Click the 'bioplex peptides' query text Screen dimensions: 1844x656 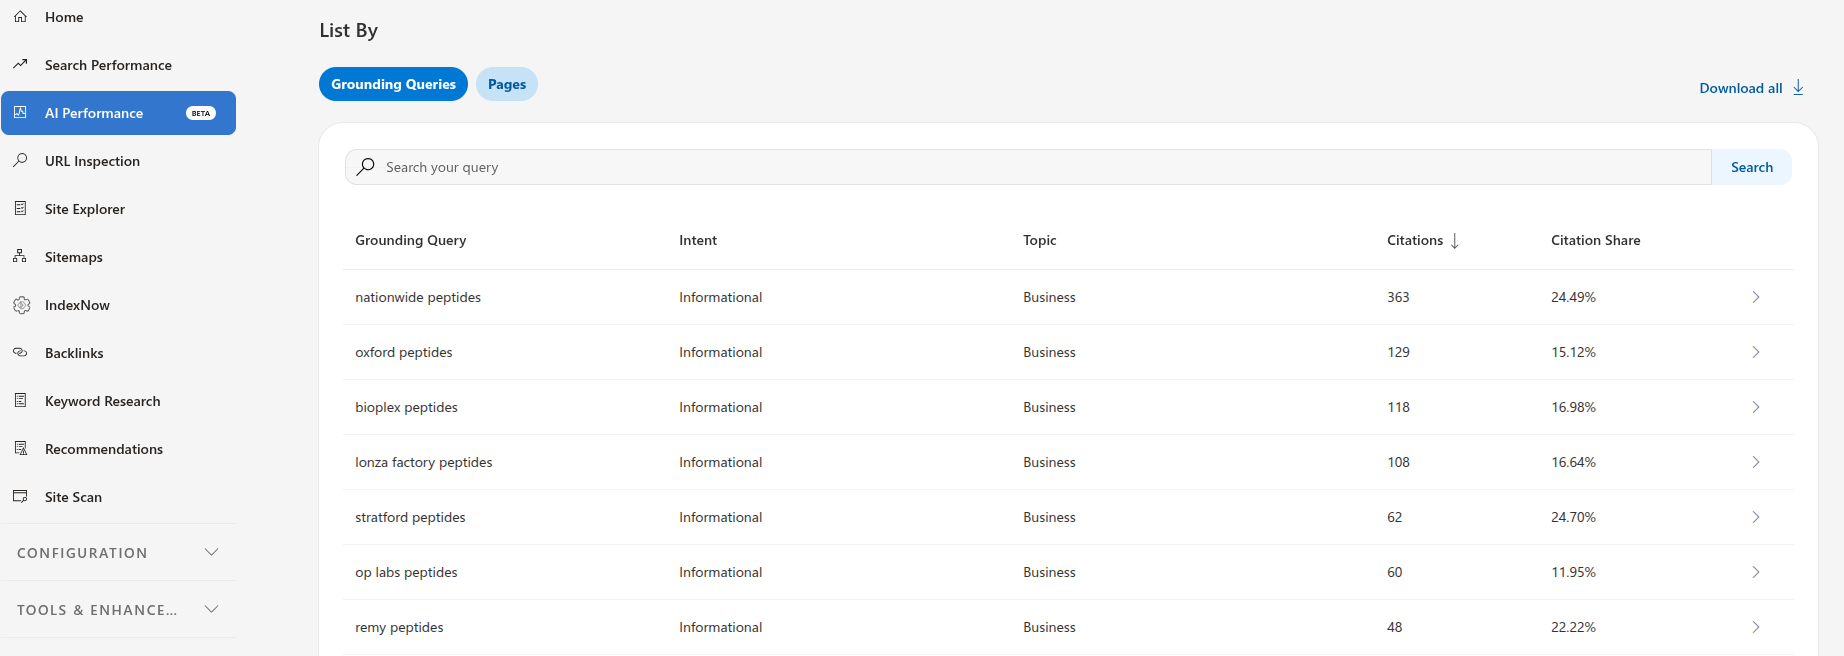pyautogui.click(x=406, y=407)
